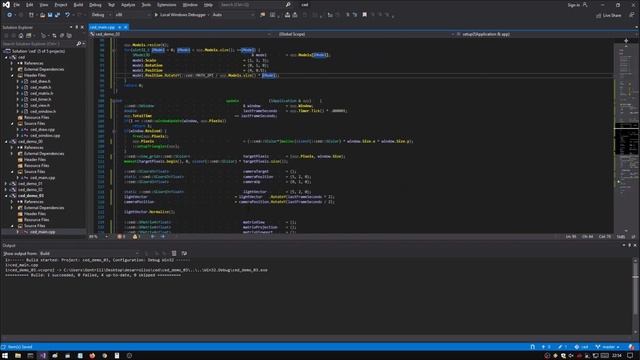Click the Visual Studio taskbar icon
The image size is (640, 360).
[42, 356]
